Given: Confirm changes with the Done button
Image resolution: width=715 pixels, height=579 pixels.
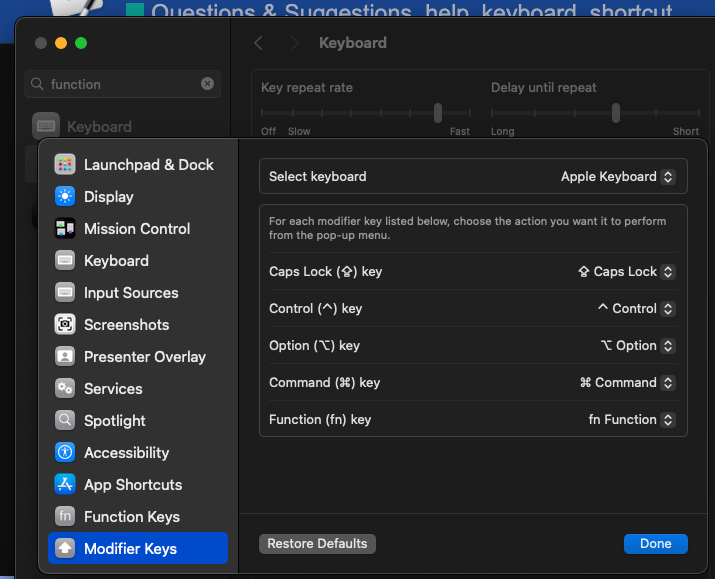Looking at the screenshot, I should coord(655,544).
